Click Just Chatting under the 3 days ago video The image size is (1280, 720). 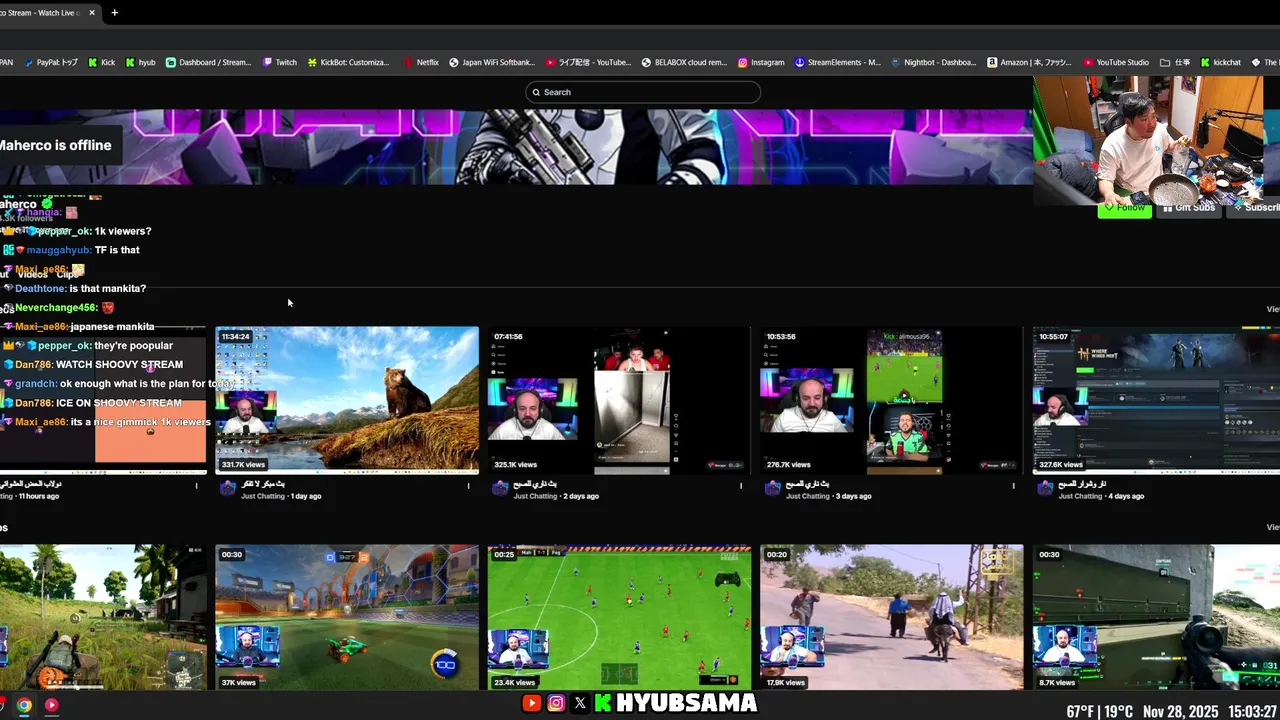point(807,496)
